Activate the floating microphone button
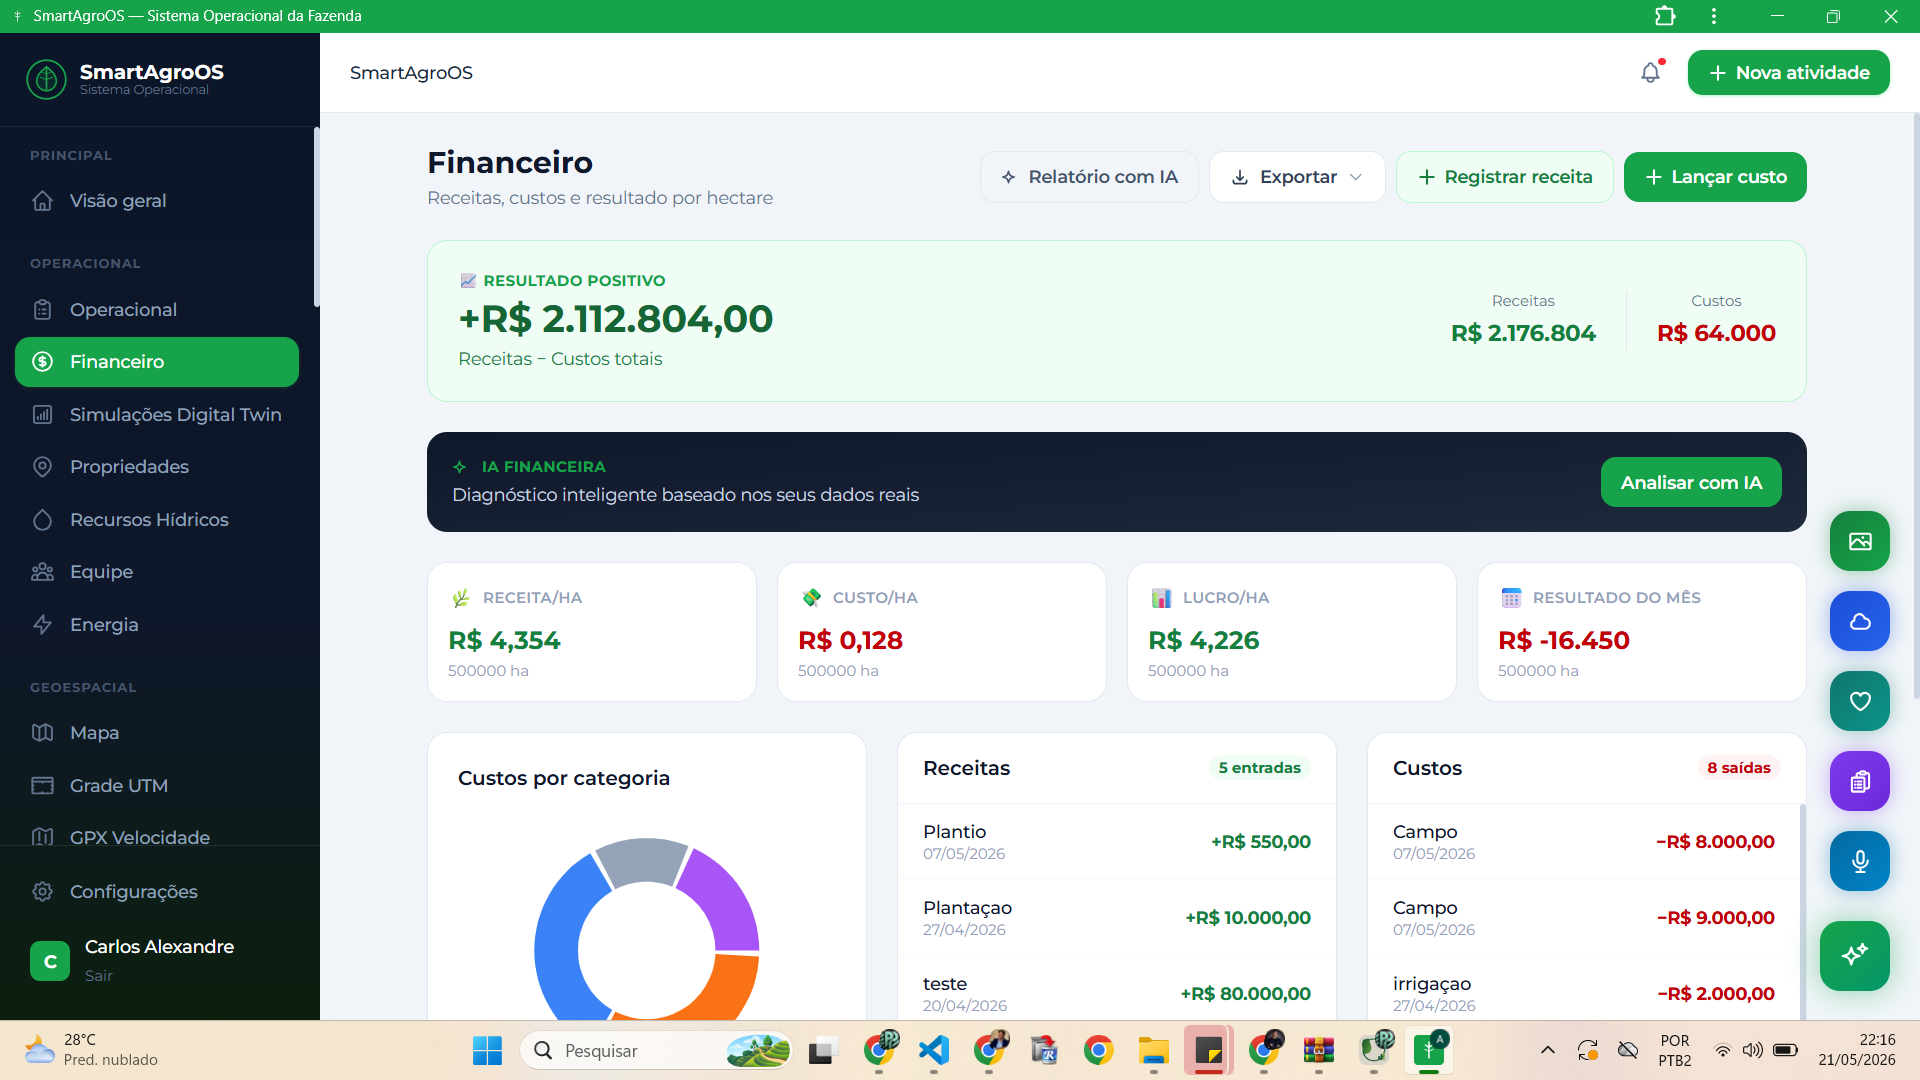The height and width of the screenshot is (1080, 1920). coord(1860,861)
